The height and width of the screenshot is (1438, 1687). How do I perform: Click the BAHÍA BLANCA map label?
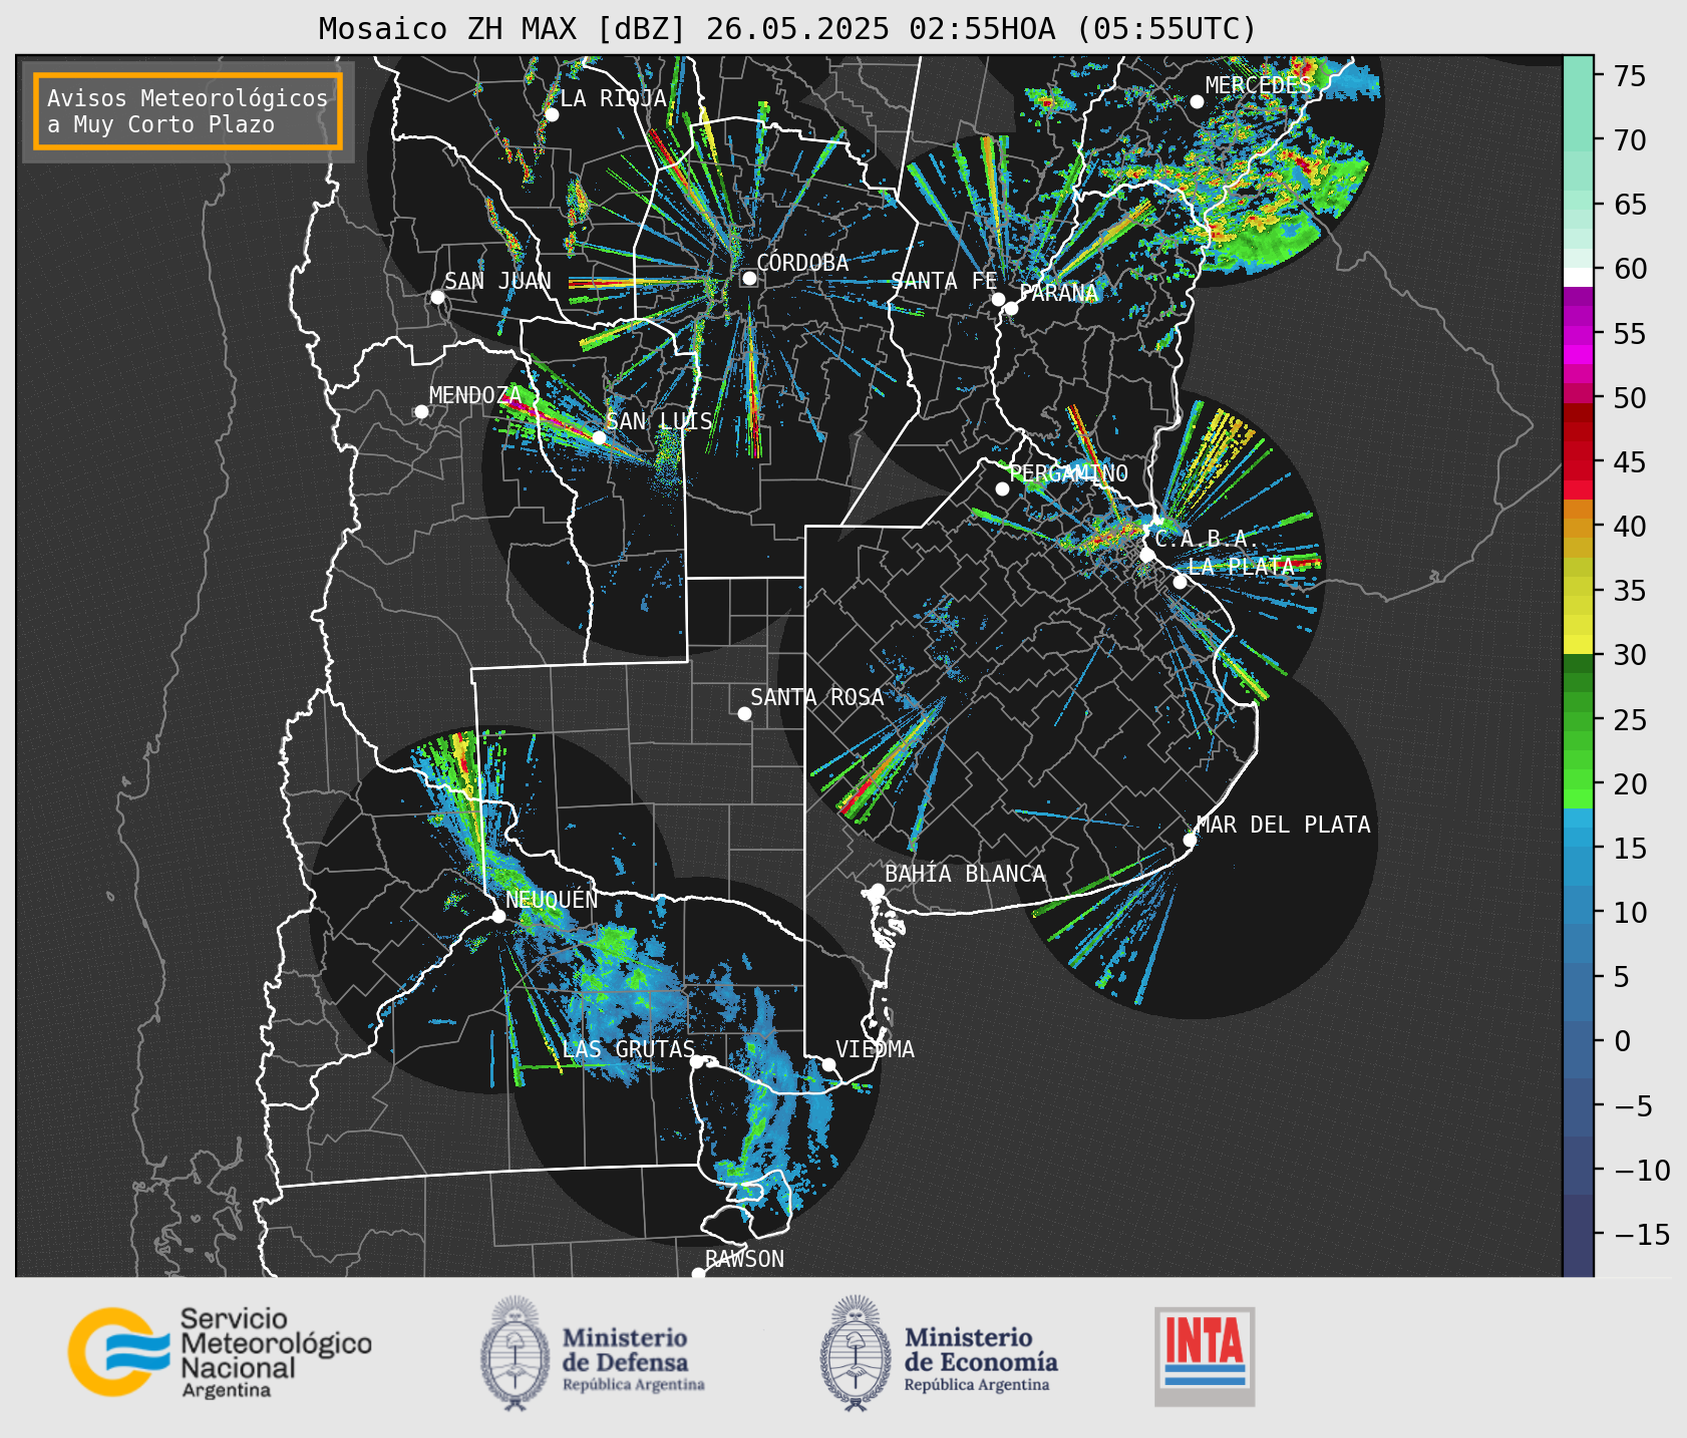point(965,874)
